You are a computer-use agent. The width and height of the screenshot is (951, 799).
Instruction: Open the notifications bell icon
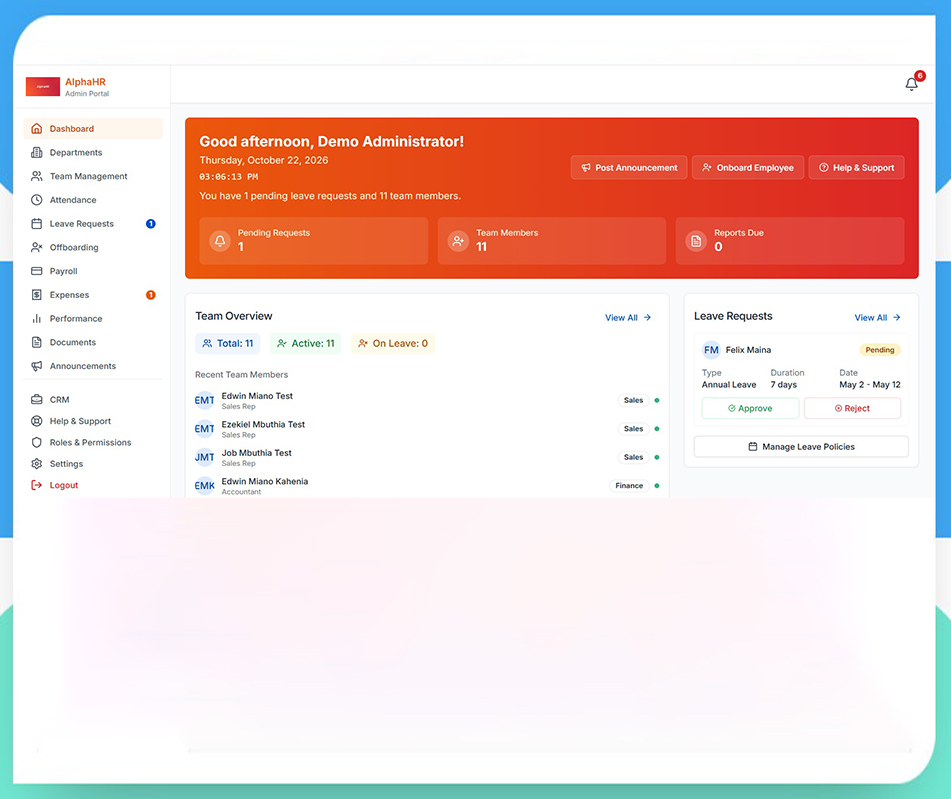[911, 84]
